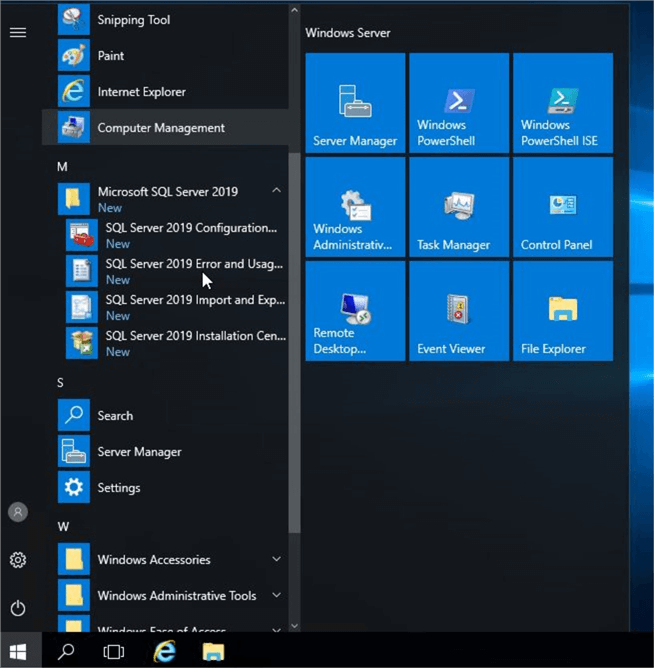The width and height of the screenshot is (654, 668).
Task: Open Task View on the taskbar
Action: (114, 651)
